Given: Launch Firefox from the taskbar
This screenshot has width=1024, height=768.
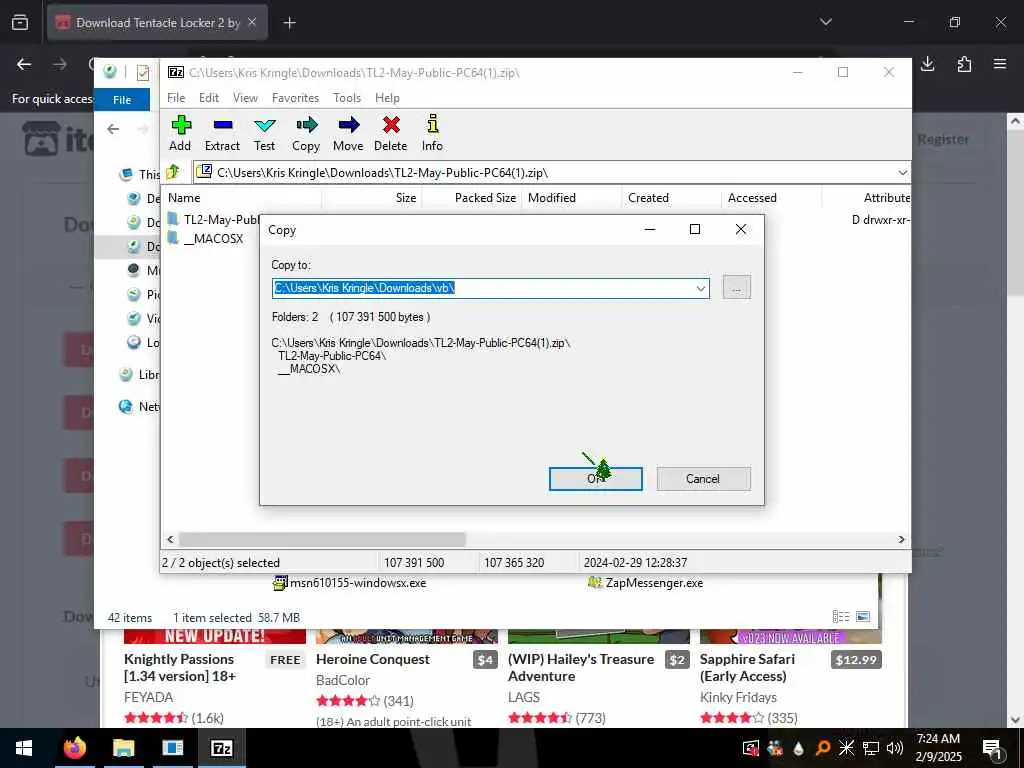Looking at the screenshot, I should 74,748.
